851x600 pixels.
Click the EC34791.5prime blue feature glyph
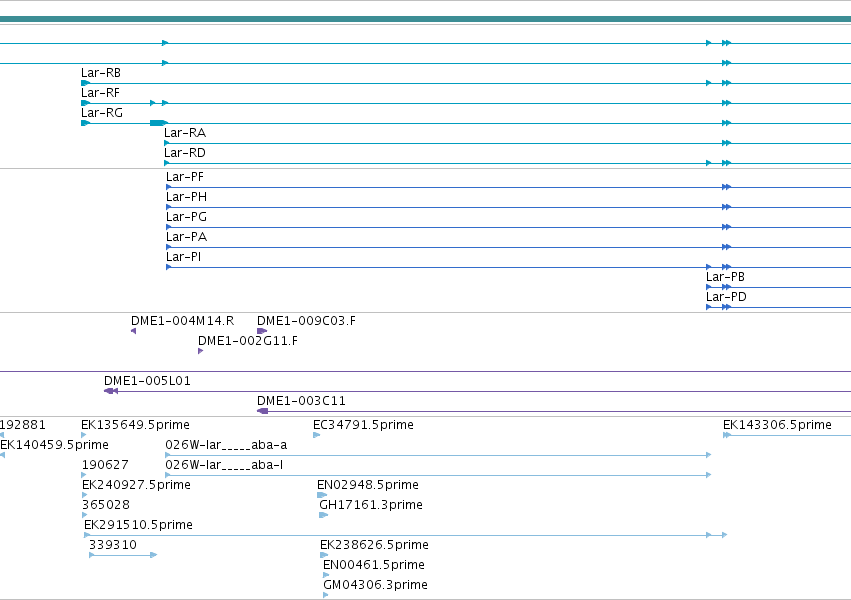316,435
